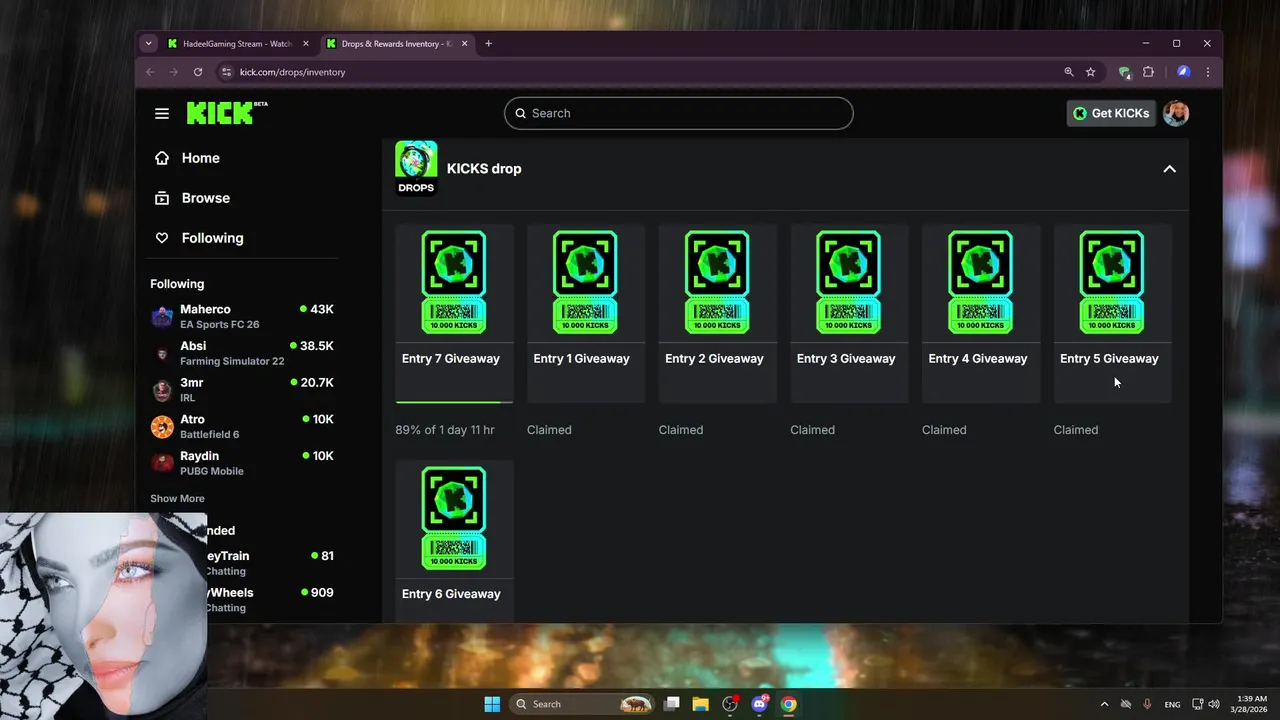Click the Browse icon in sidebar

(x=162, y=198)
